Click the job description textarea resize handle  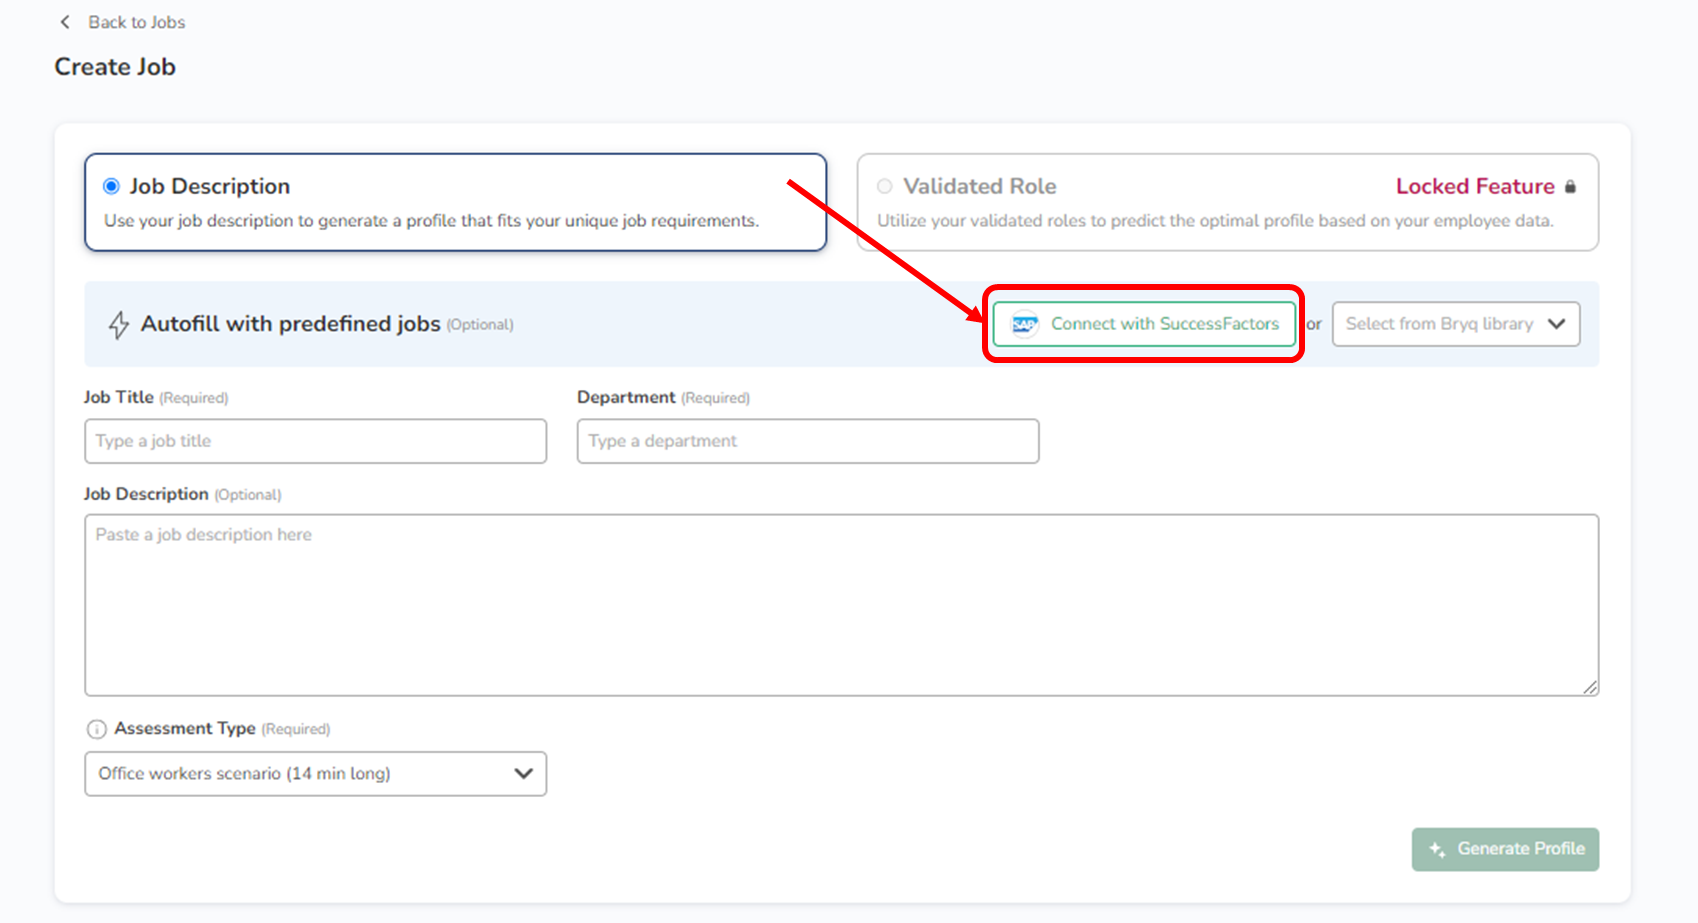point(1590,687)
